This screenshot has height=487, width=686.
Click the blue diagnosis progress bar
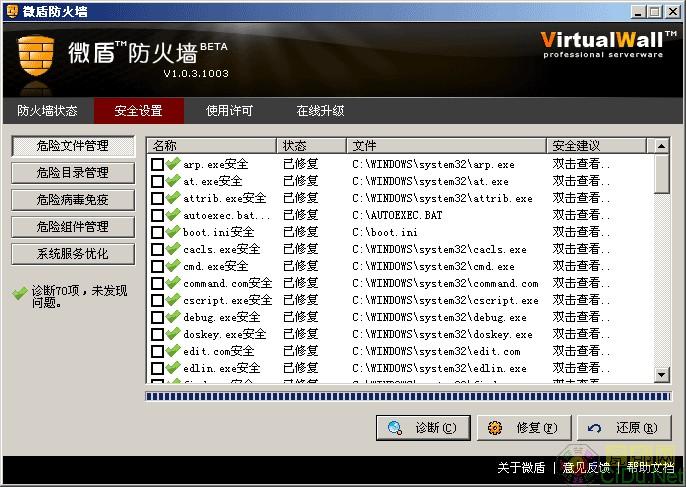[x=408, y=396]
